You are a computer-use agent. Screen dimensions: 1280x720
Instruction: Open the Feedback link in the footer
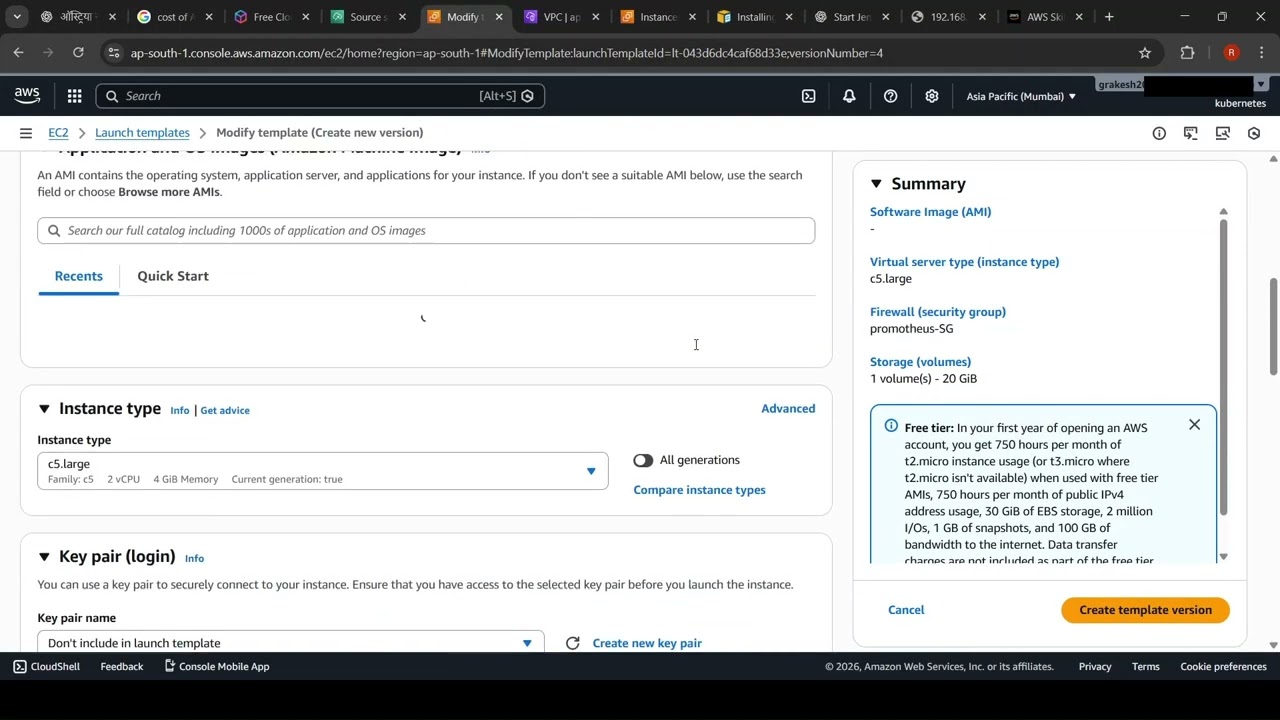click(x=122, y=667)
